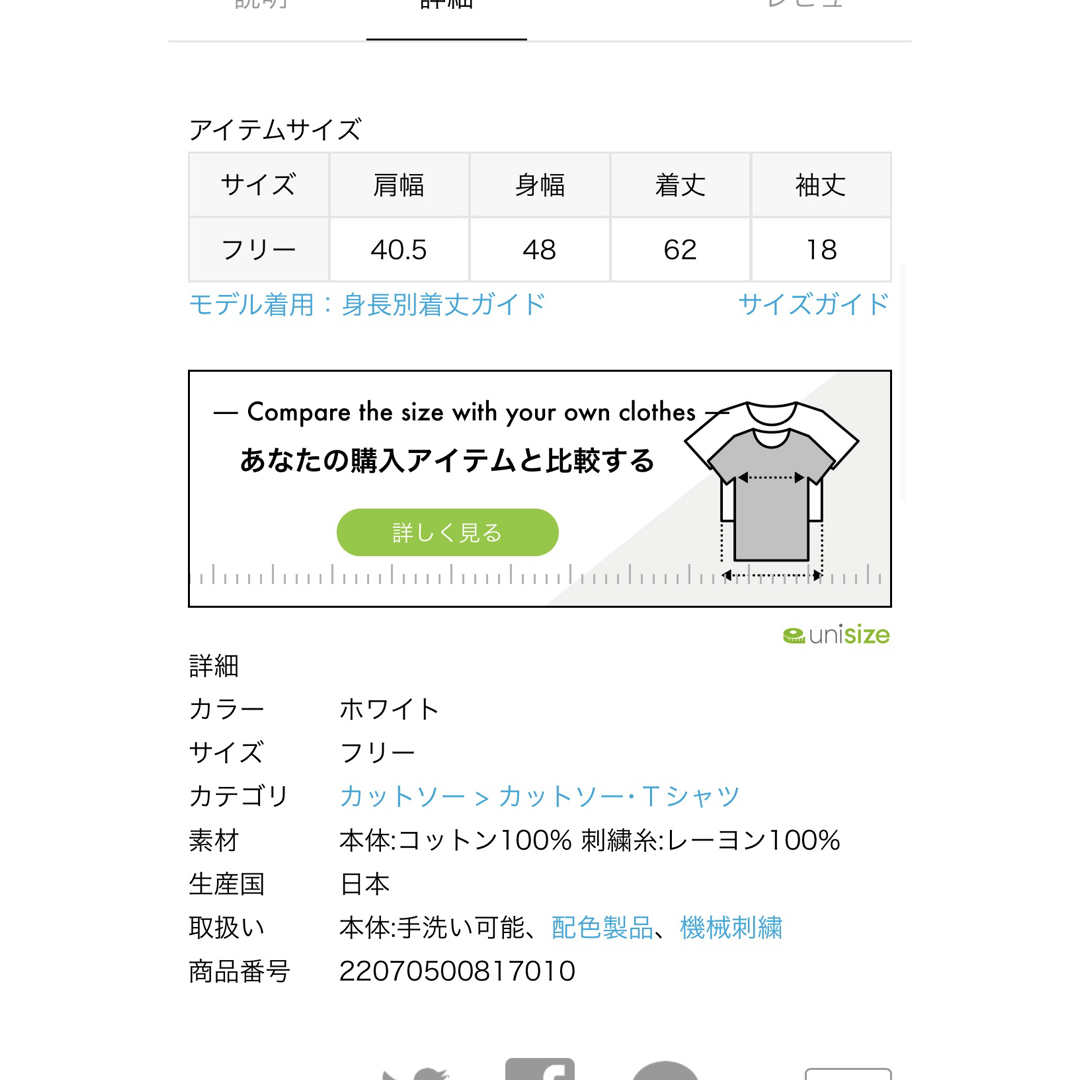Click the green 詳しく見る button

[x=448, y=532]
